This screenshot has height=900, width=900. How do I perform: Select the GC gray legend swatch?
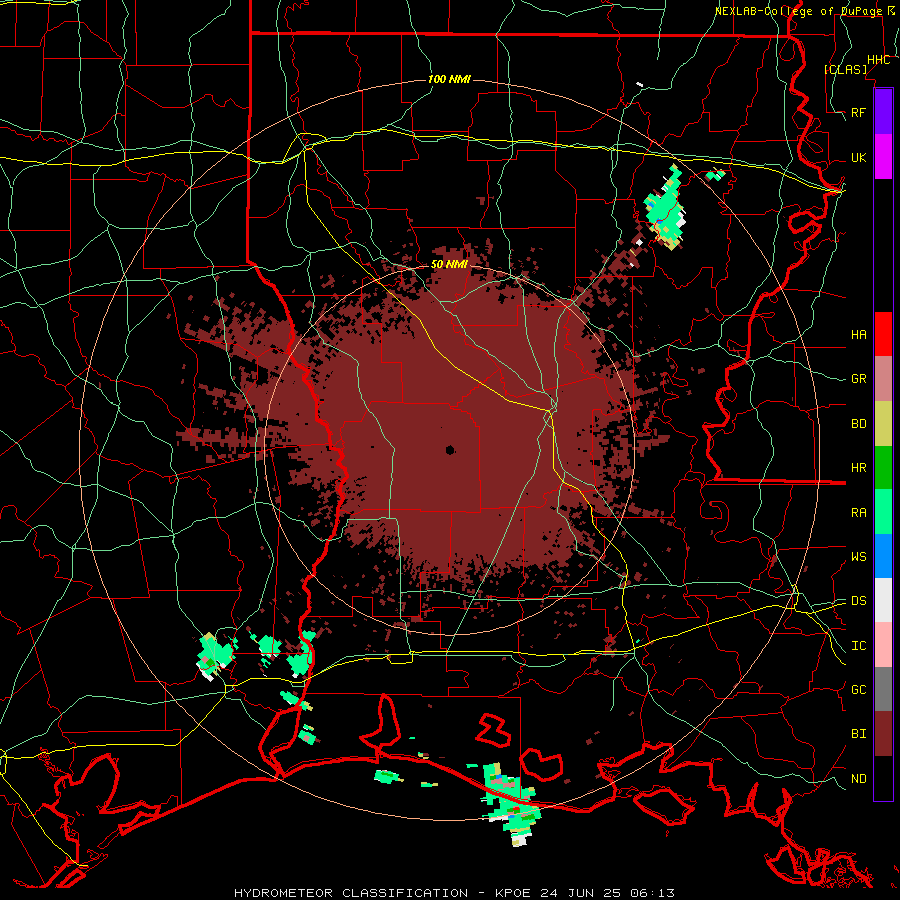[883, 689]
